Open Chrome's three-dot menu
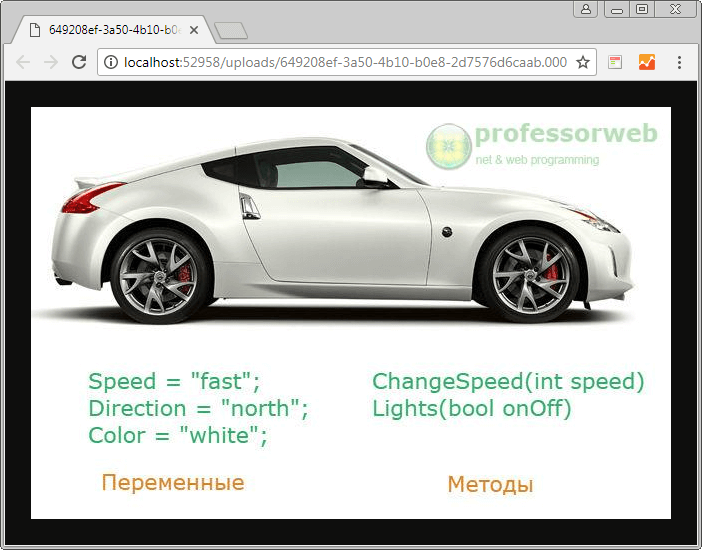Viewport: 702px width, 550px height. tap(679, 62)
